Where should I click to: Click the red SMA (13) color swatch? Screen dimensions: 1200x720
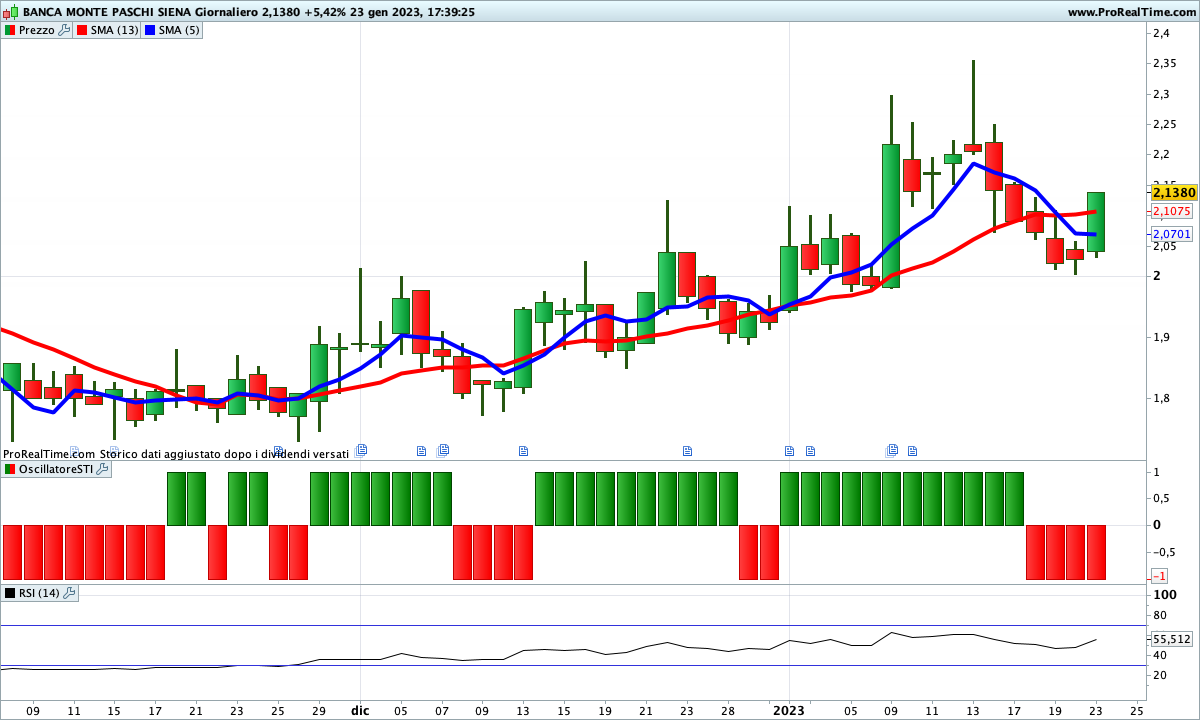point(82,30)
